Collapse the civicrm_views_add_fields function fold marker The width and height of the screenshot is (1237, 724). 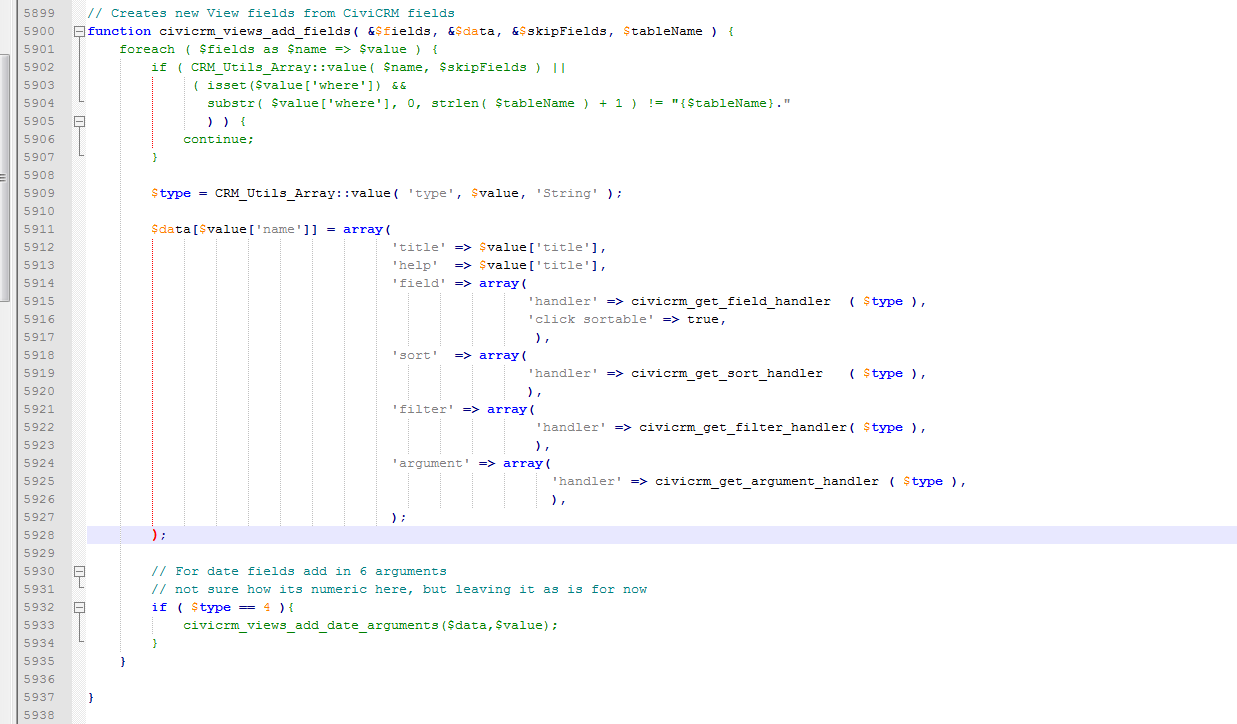tap(79, 31)
